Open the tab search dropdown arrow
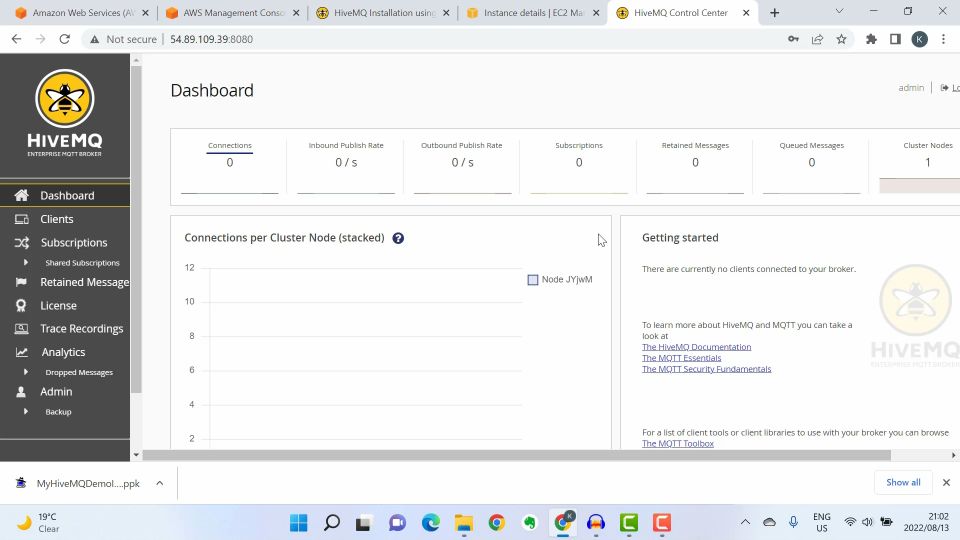This screenshot has height=540, width=960. 839,11
